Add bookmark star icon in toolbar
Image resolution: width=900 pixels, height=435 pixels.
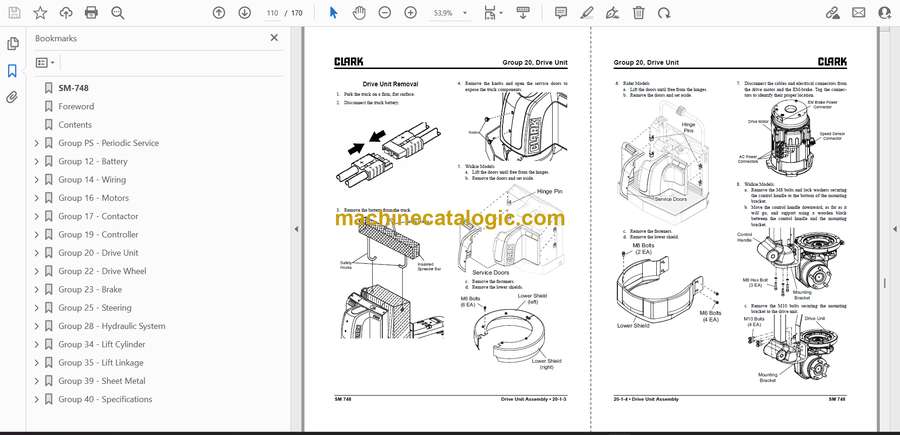coord(40,13)
